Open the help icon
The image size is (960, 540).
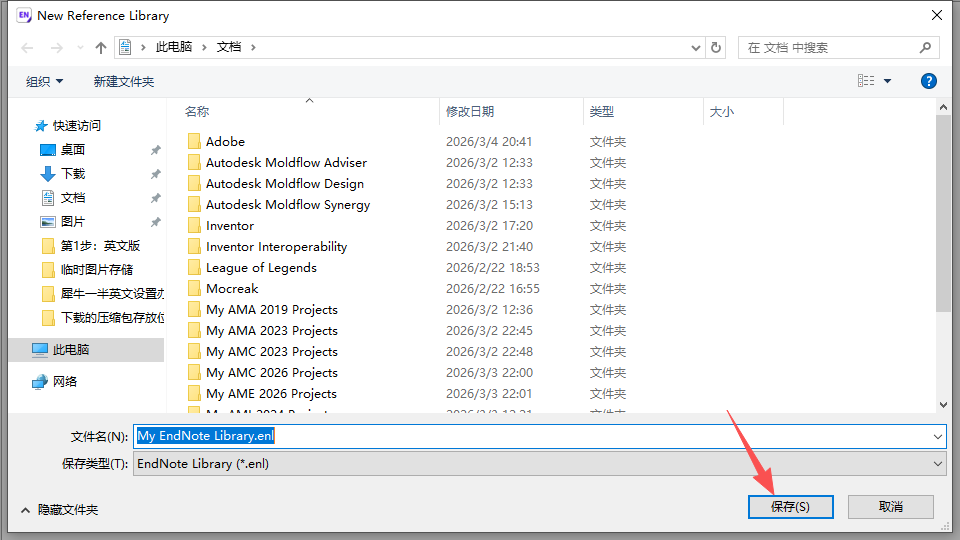coord(929,81)
